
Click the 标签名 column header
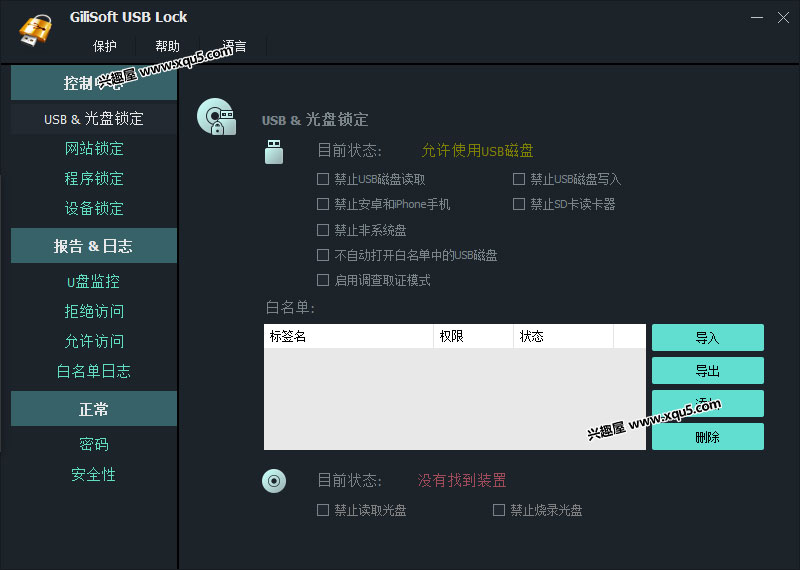point(349,336)
